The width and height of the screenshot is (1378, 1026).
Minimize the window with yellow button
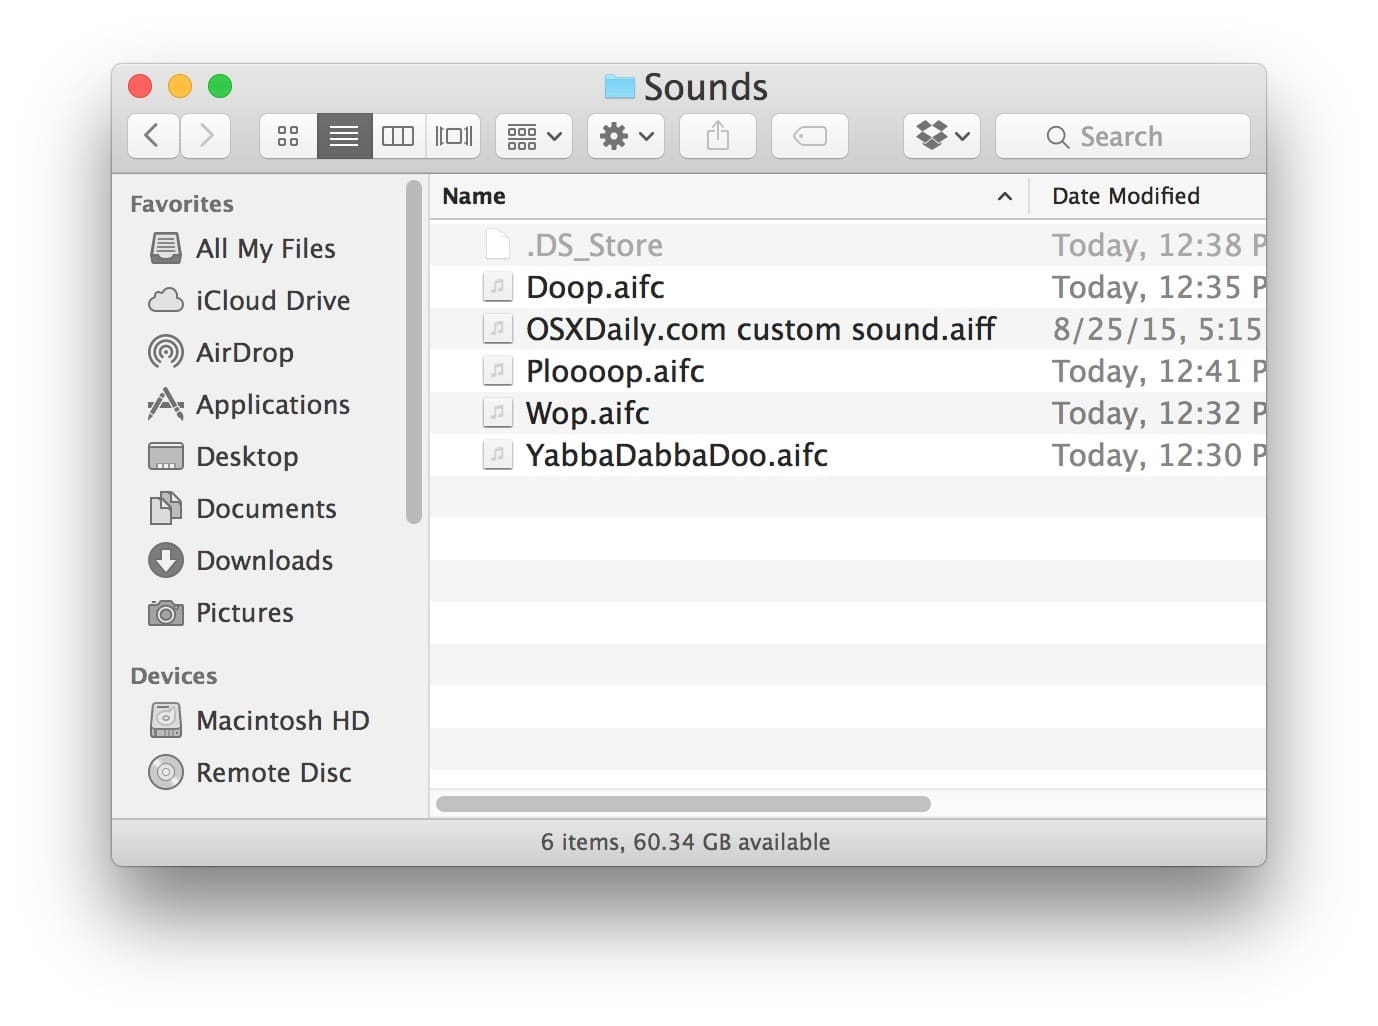click(180, 87)
